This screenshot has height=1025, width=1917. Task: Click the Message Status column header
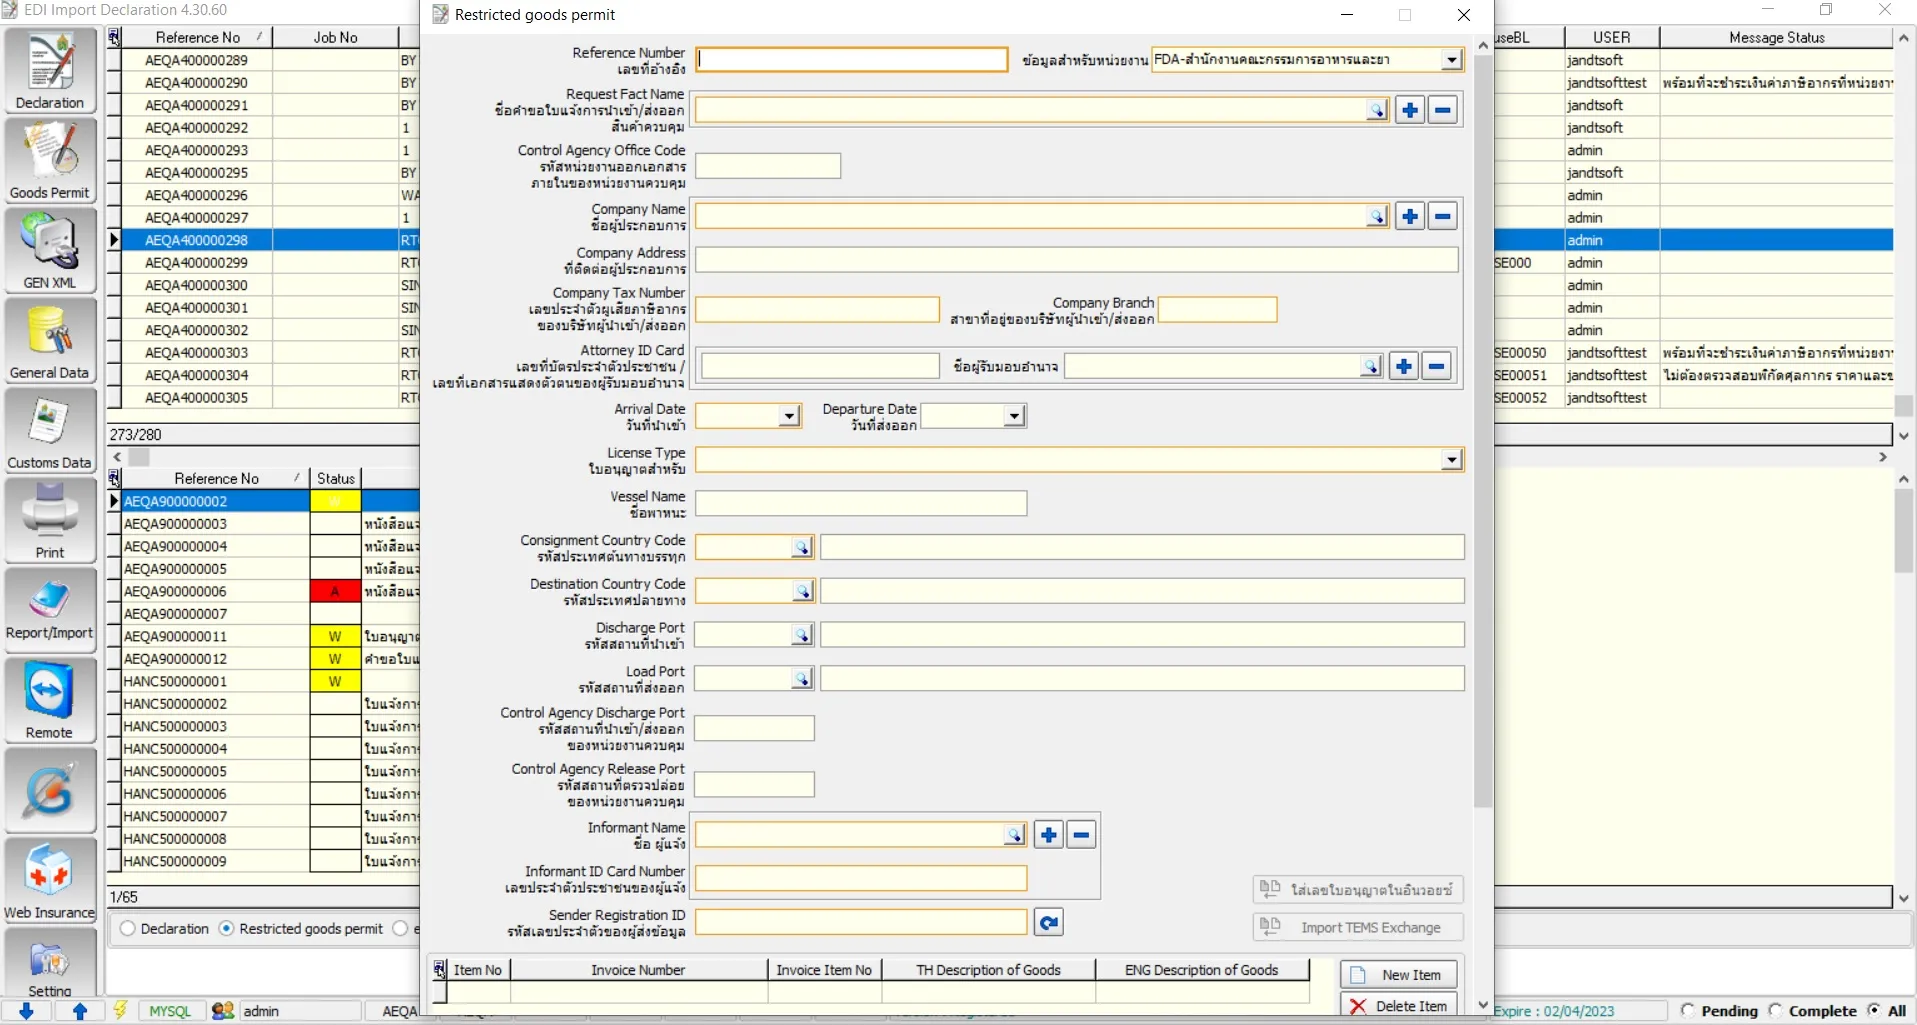[1776, 37]
